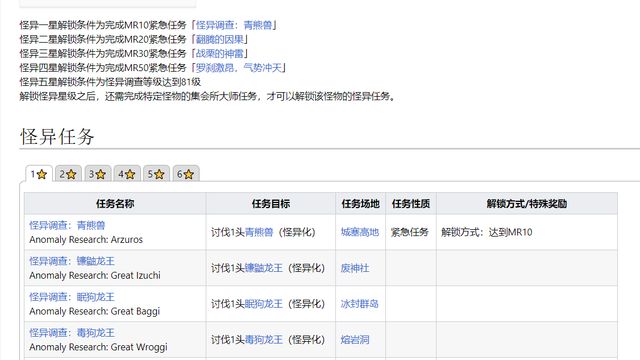Click the 怪异任务 section heading
This screenshot has width=640, height=360.
click(x=57, y=136)
